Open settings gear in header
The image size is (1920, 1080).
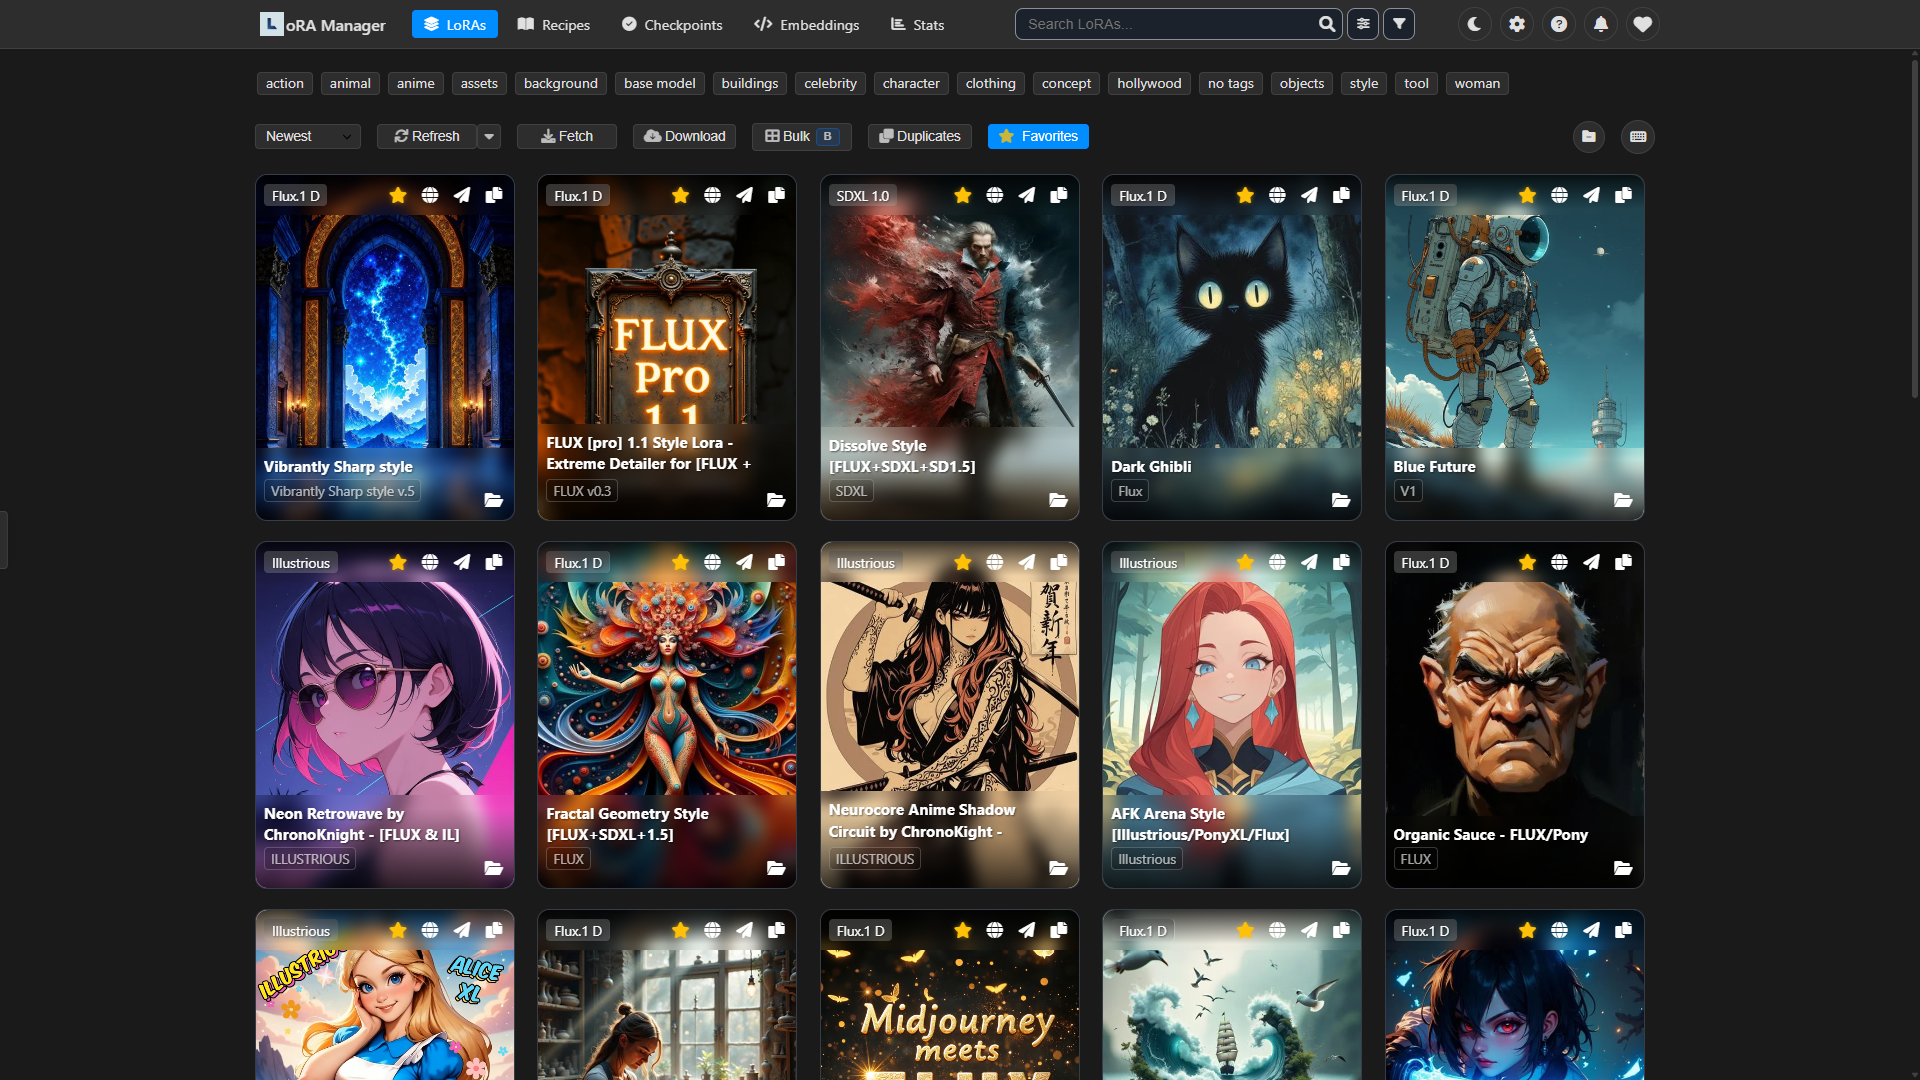1517,24
